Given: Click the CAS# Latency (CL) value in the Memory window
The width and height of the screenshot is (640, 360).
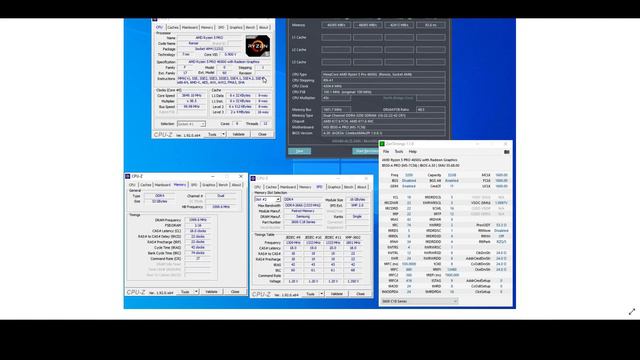Looking at the screenshot, I should (198, 231).
